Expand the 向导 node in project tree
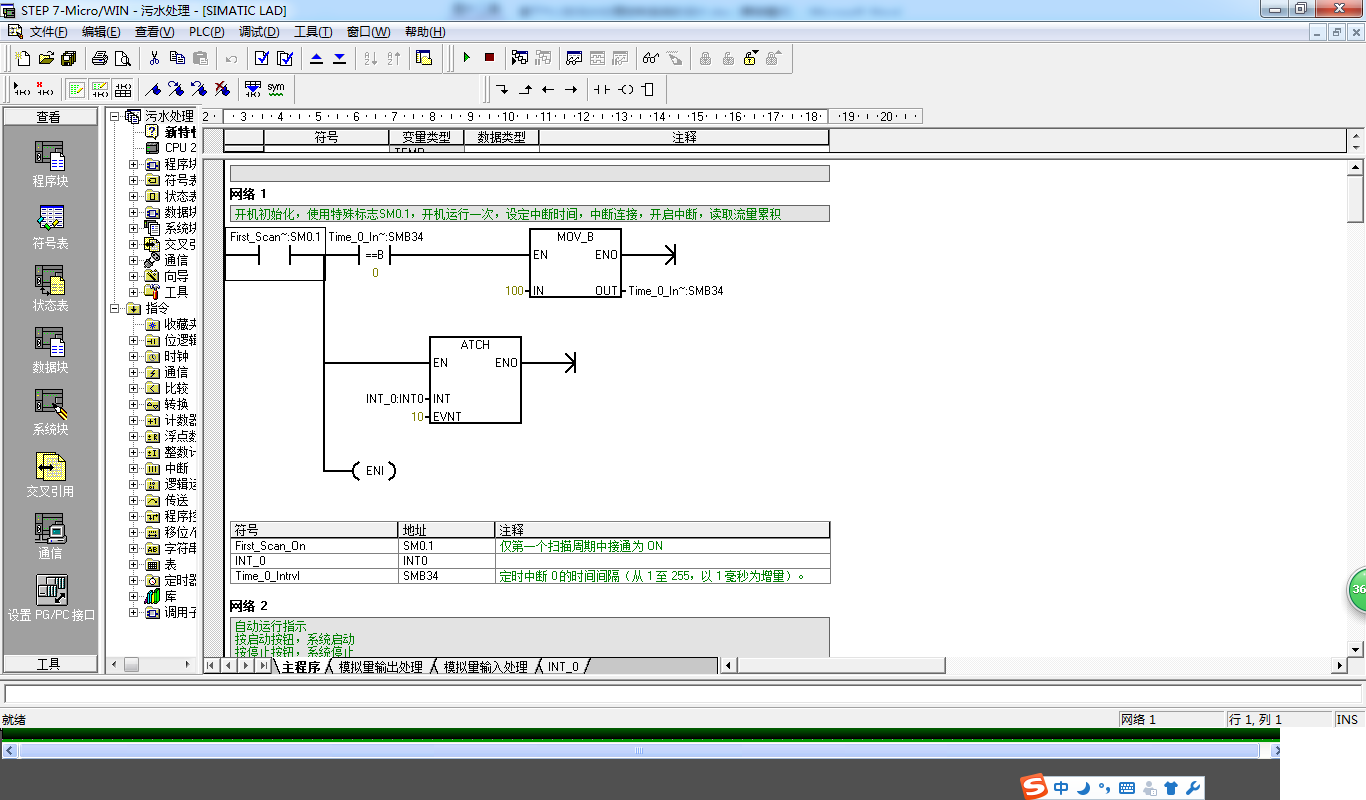The width and height of the screenshot is (1366, 800). pos(134,276)
